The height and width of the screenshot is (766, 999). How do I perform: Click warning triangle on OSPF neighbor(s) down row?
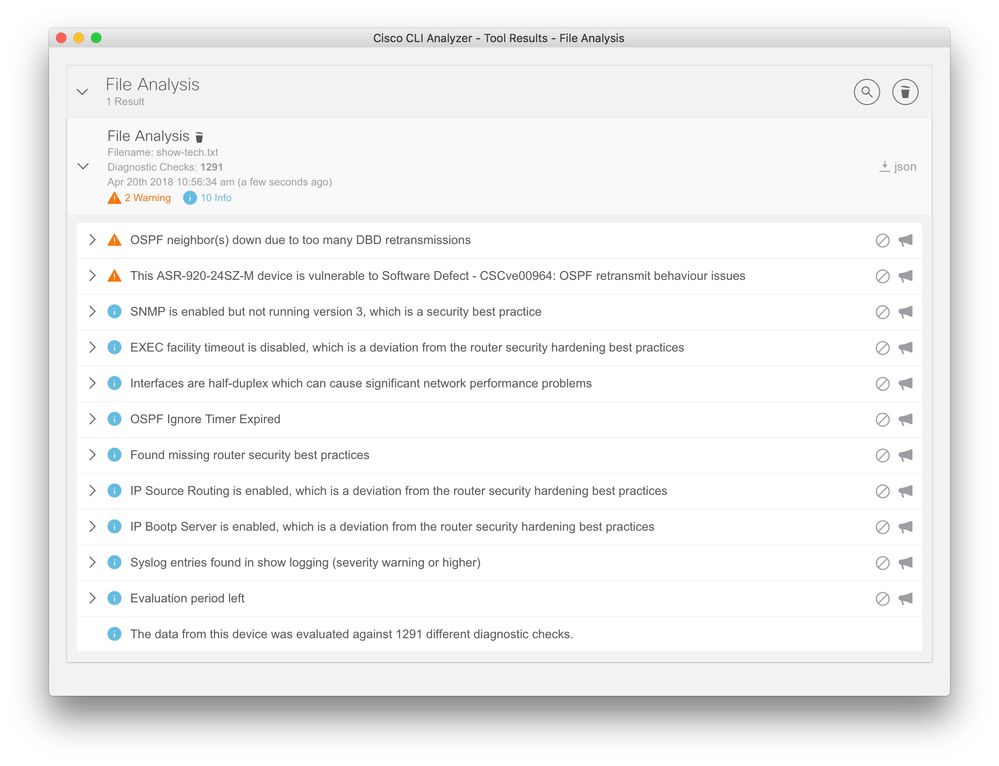point(114,240)
